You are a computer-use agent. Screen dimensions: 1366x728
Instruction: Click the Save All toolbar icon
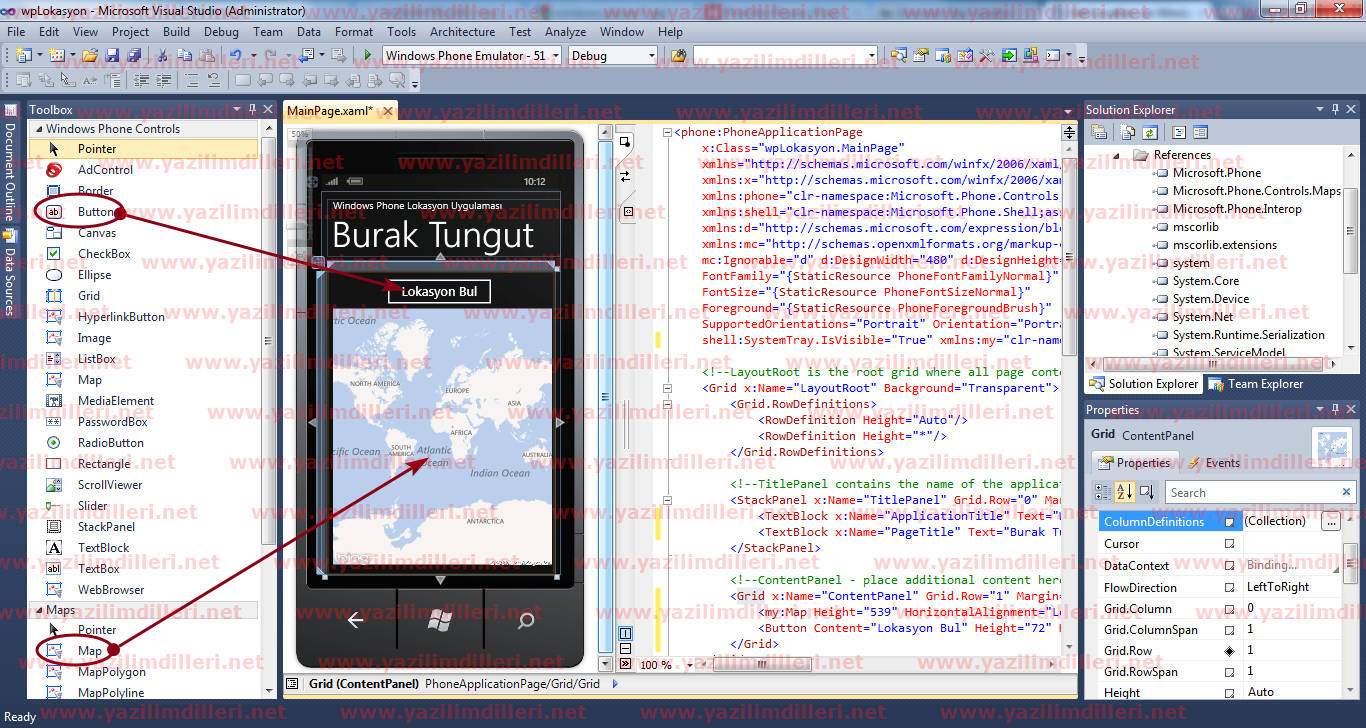(134, 56)
